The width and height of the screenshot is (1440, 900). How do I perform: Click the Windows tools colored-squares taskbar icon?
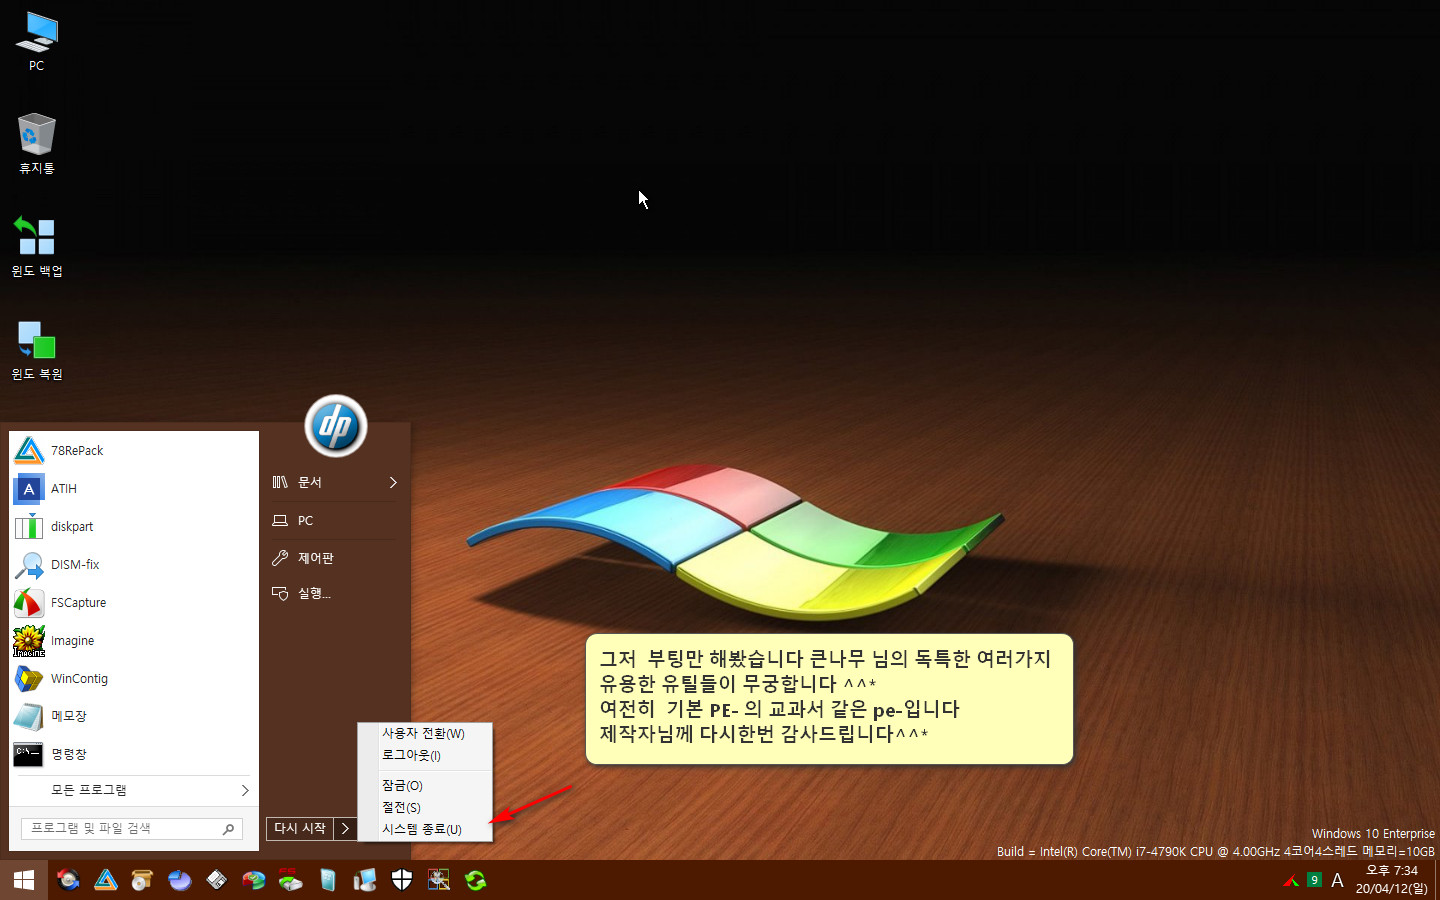click(439, 880)
